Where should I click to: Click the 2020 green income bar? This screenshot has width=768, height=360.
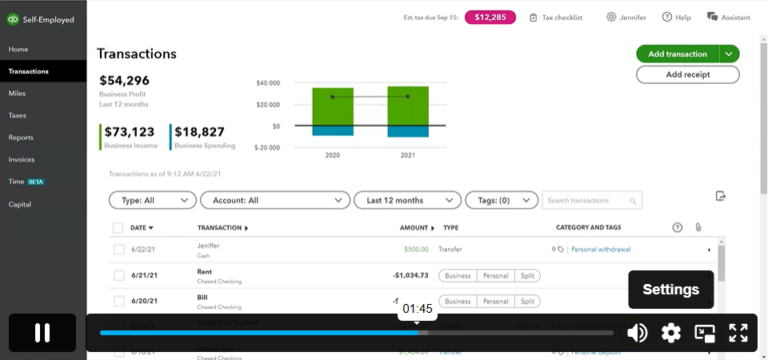[333, 106]
